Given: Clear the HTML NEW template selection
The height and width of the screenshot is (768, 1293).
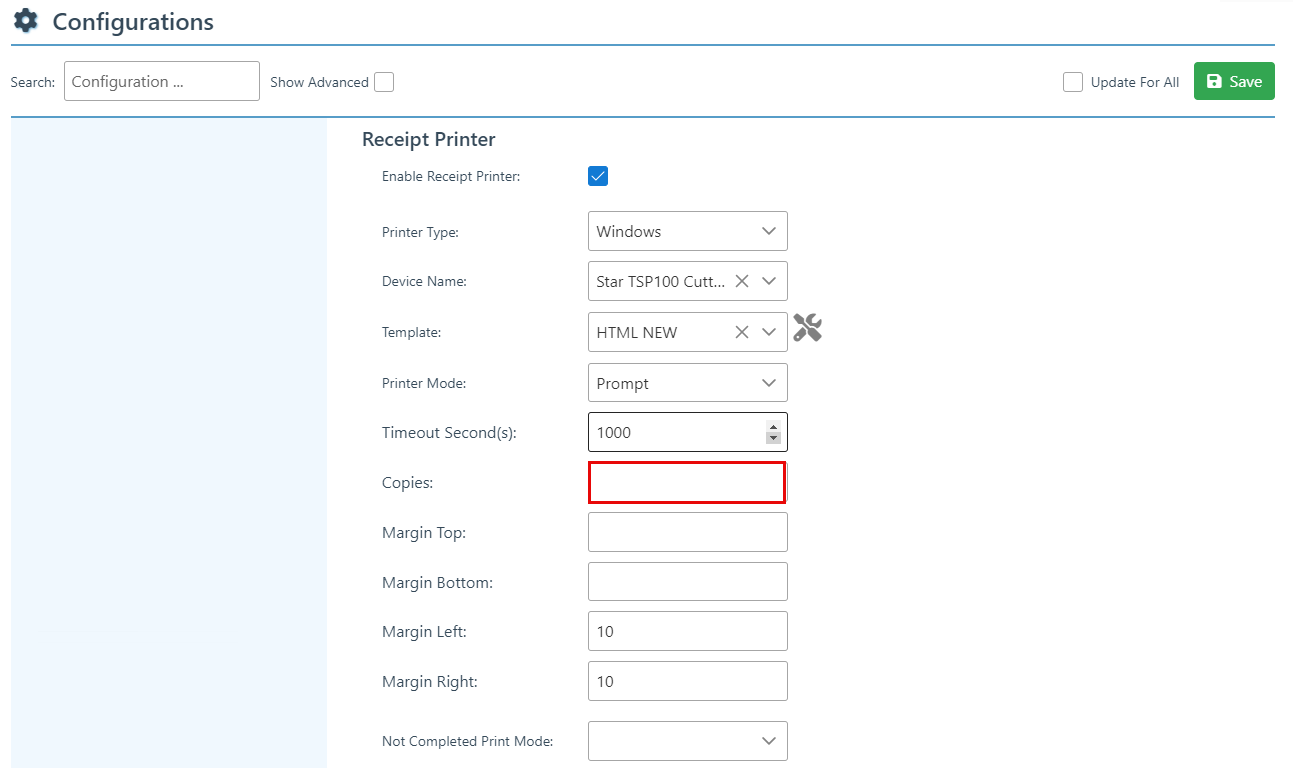Looking at the screenshot, I should (742, 332).
